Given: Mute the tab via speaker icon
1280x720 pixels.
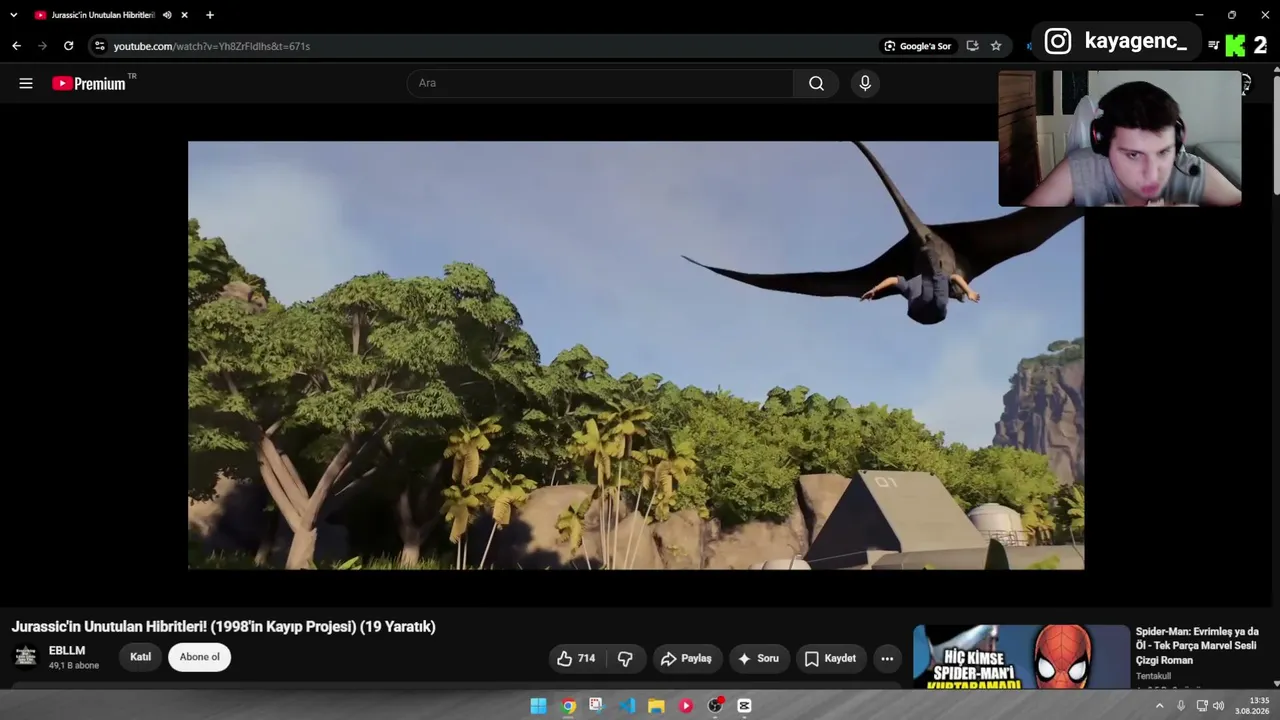Looking at the screenshot, I should [167, 15].
